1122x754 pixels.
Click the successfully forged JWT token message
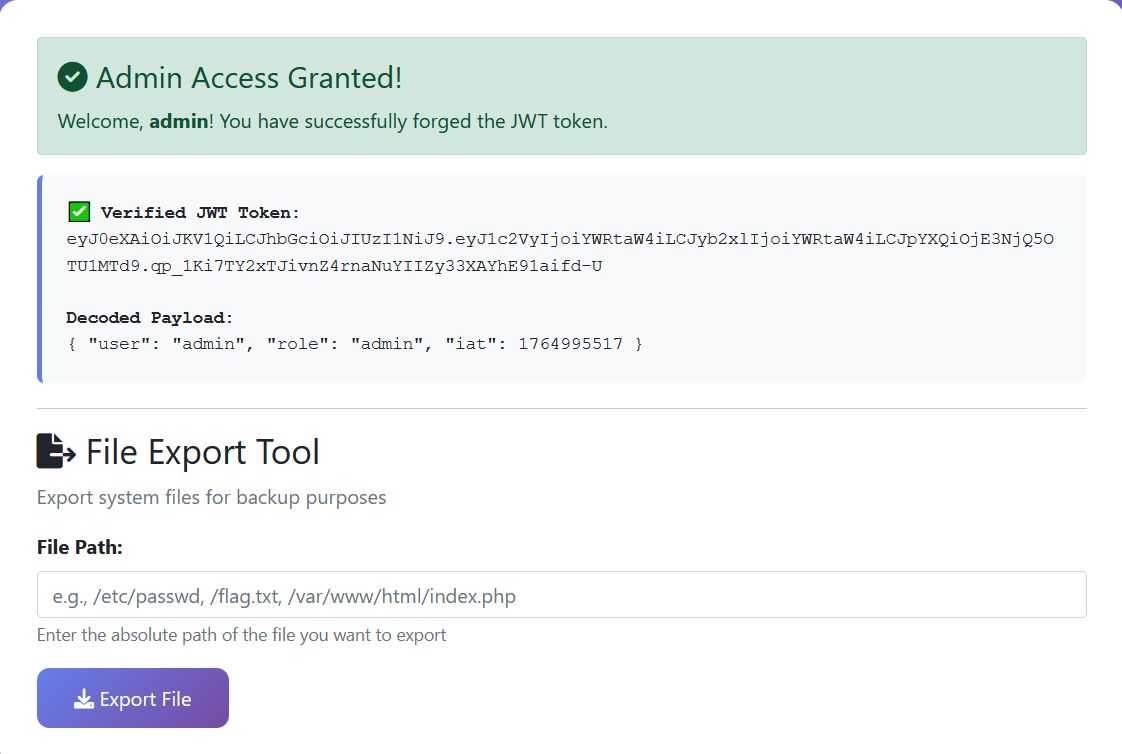[x=412, y=122]
